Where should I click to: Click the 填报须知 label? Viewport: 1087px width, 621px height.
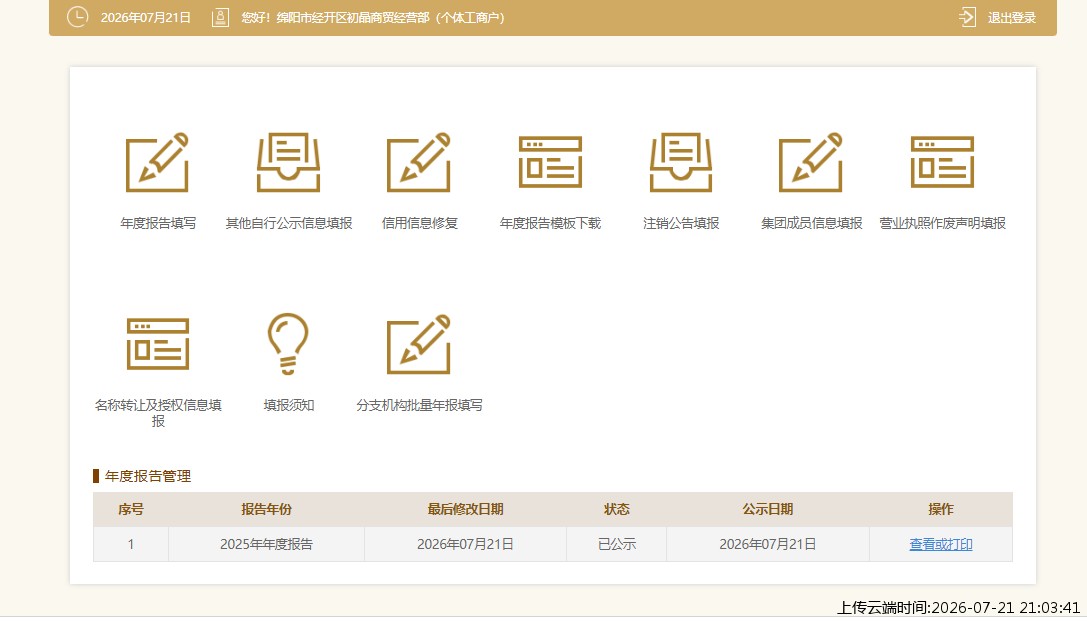[x=289, y=405]
